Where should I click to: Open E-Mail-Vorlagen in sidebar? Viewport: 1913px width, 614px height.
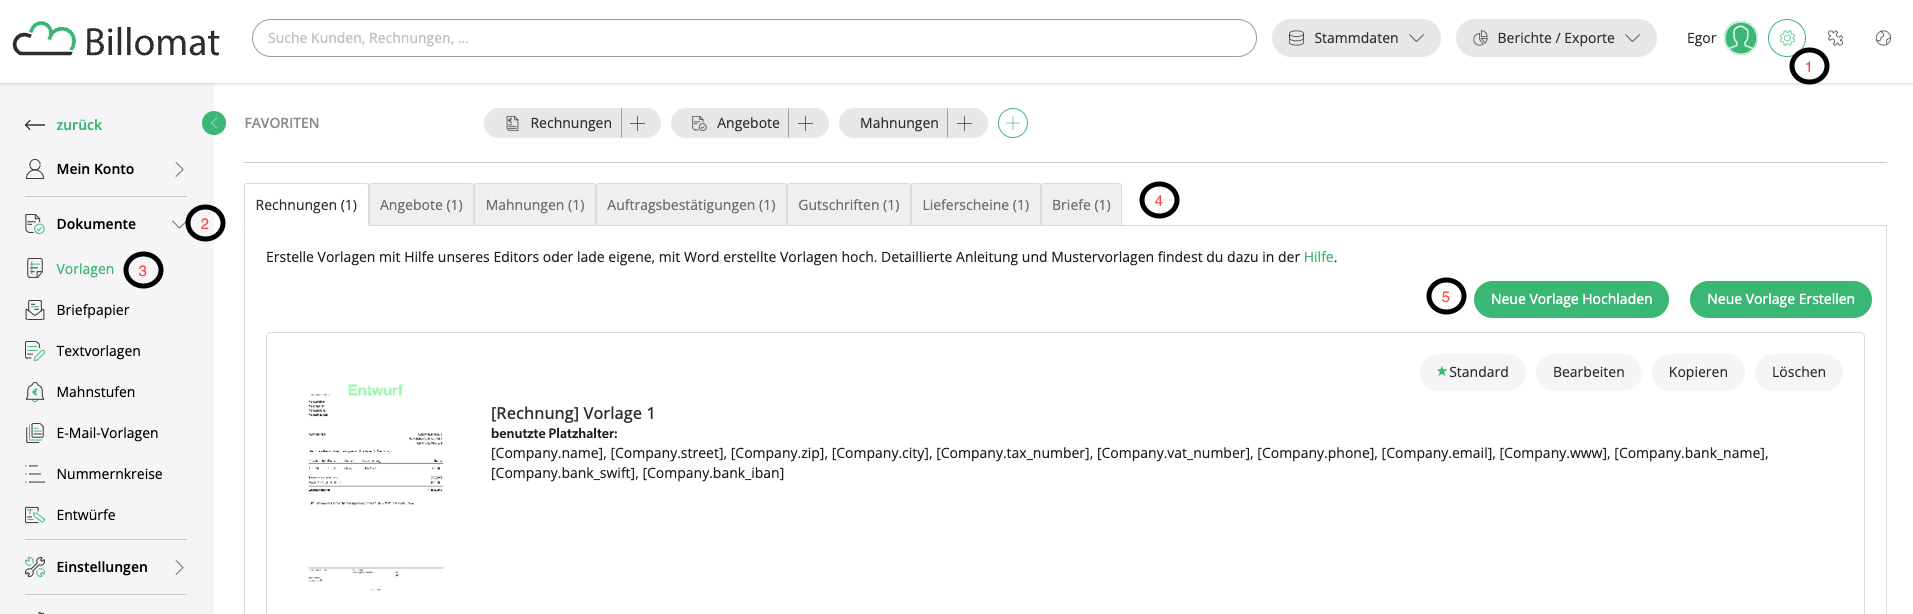(107, 433)
